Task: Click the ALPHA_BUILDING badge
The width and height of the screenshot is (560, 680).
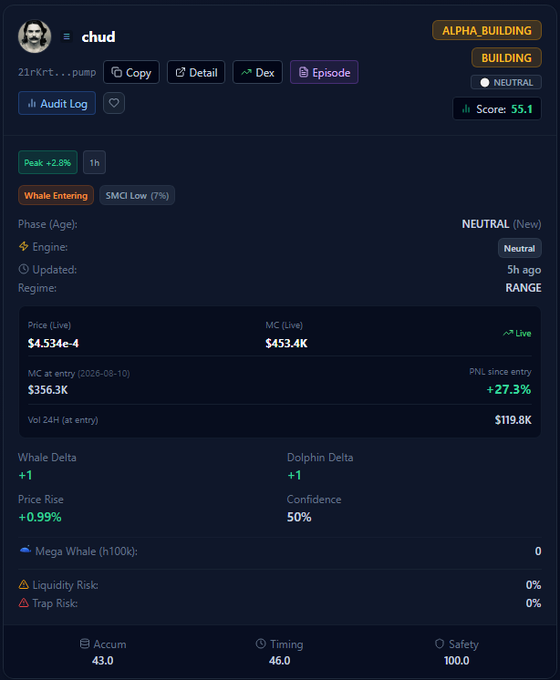Action: click(487, 30)
